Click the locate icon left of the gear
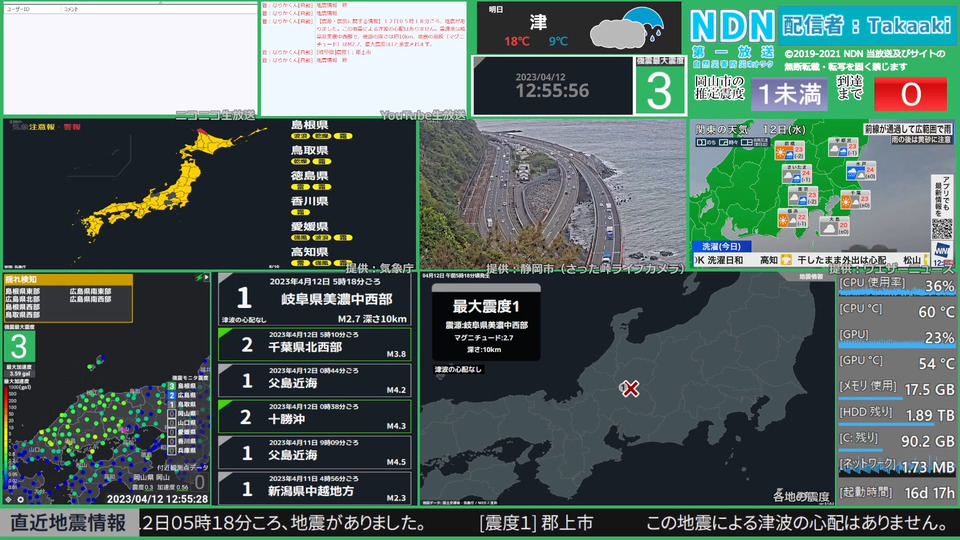 click(9, 499)
